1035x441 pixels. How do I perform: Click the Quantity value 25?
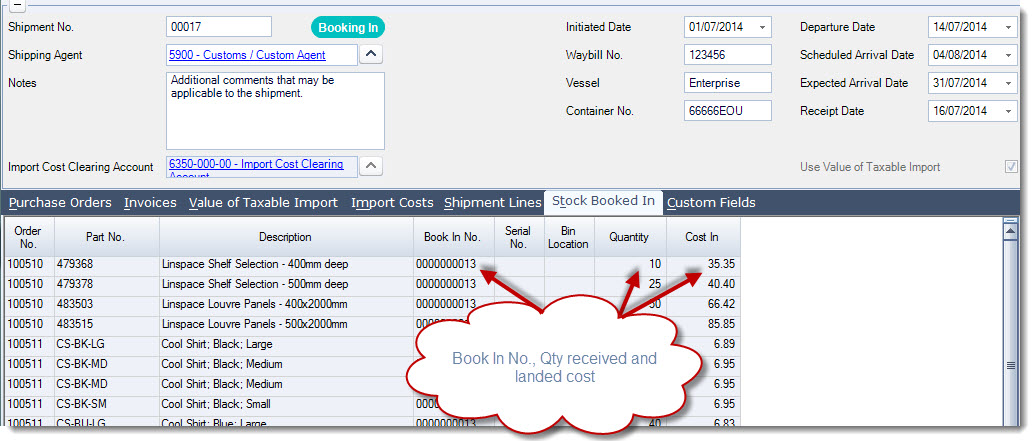pos(655,284)
